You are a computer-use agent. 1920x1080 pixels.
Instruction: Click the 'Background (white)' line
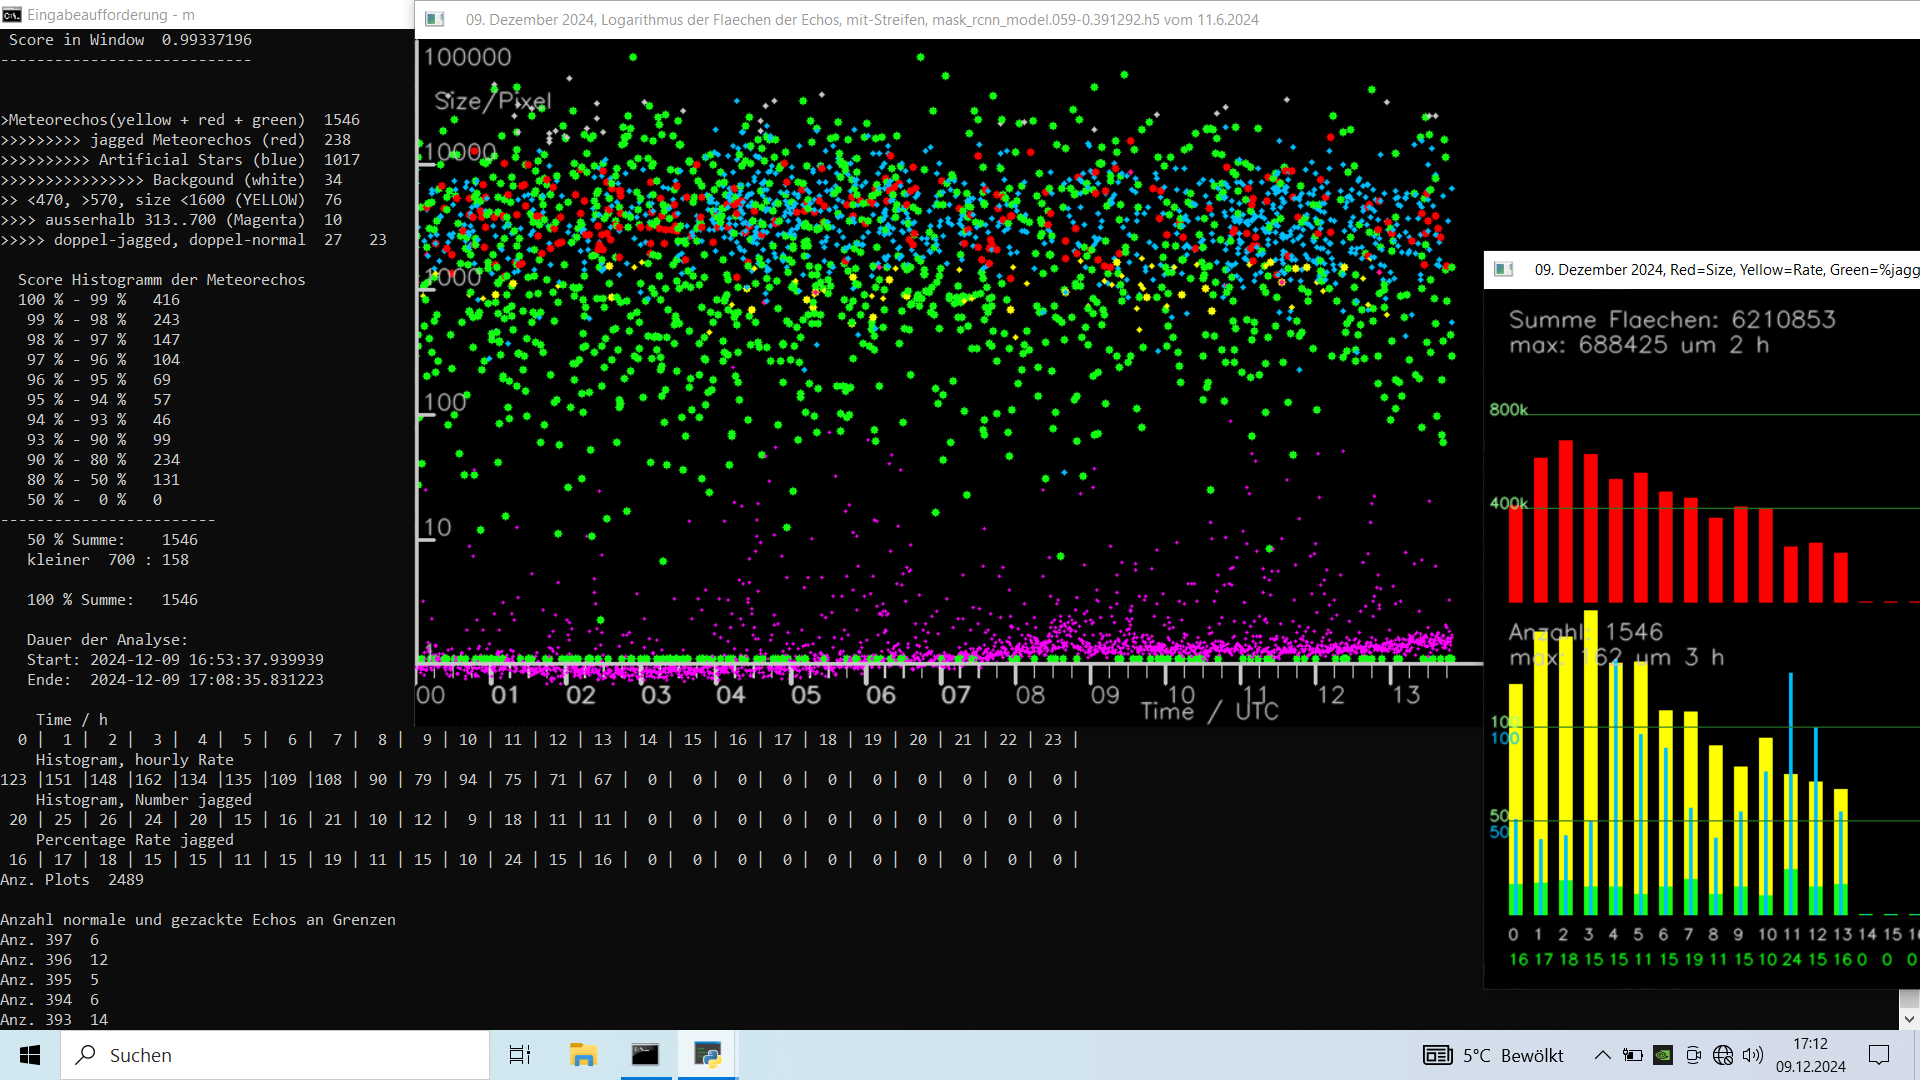coord(171,180)
